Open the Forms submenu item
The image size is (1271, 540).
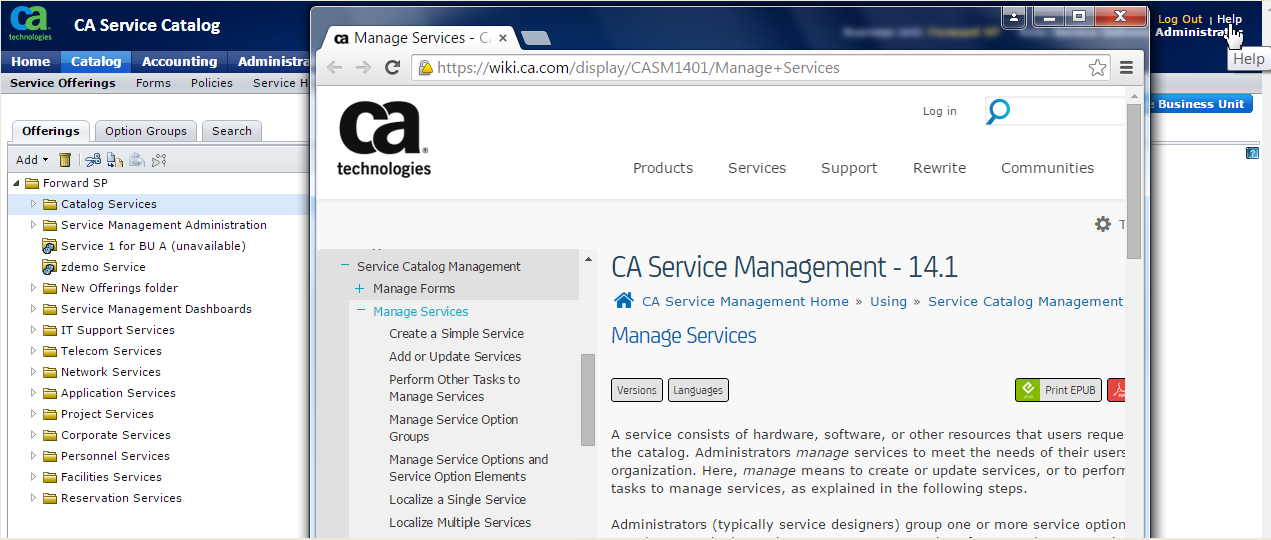(153, 83)
